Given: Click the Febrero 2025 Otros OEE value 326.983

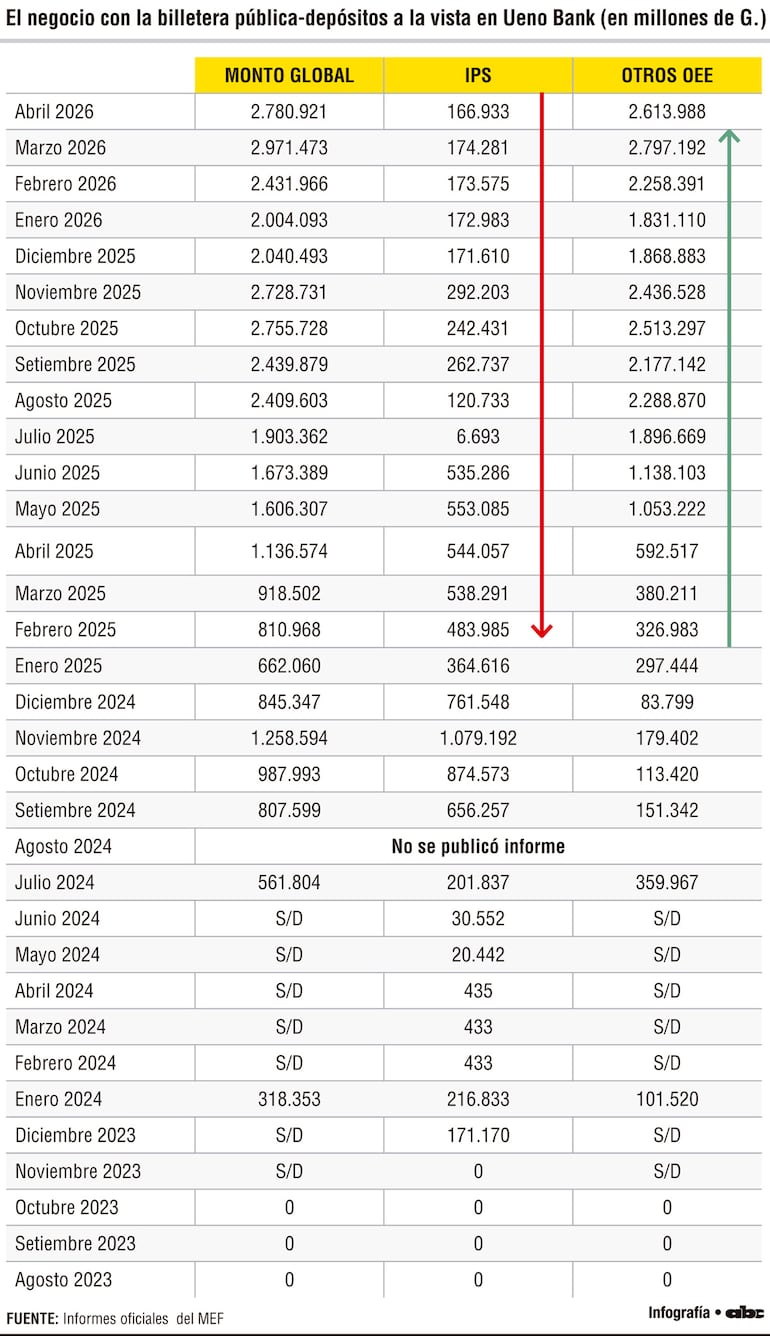Looking at the screenshot, I should 667,630.
